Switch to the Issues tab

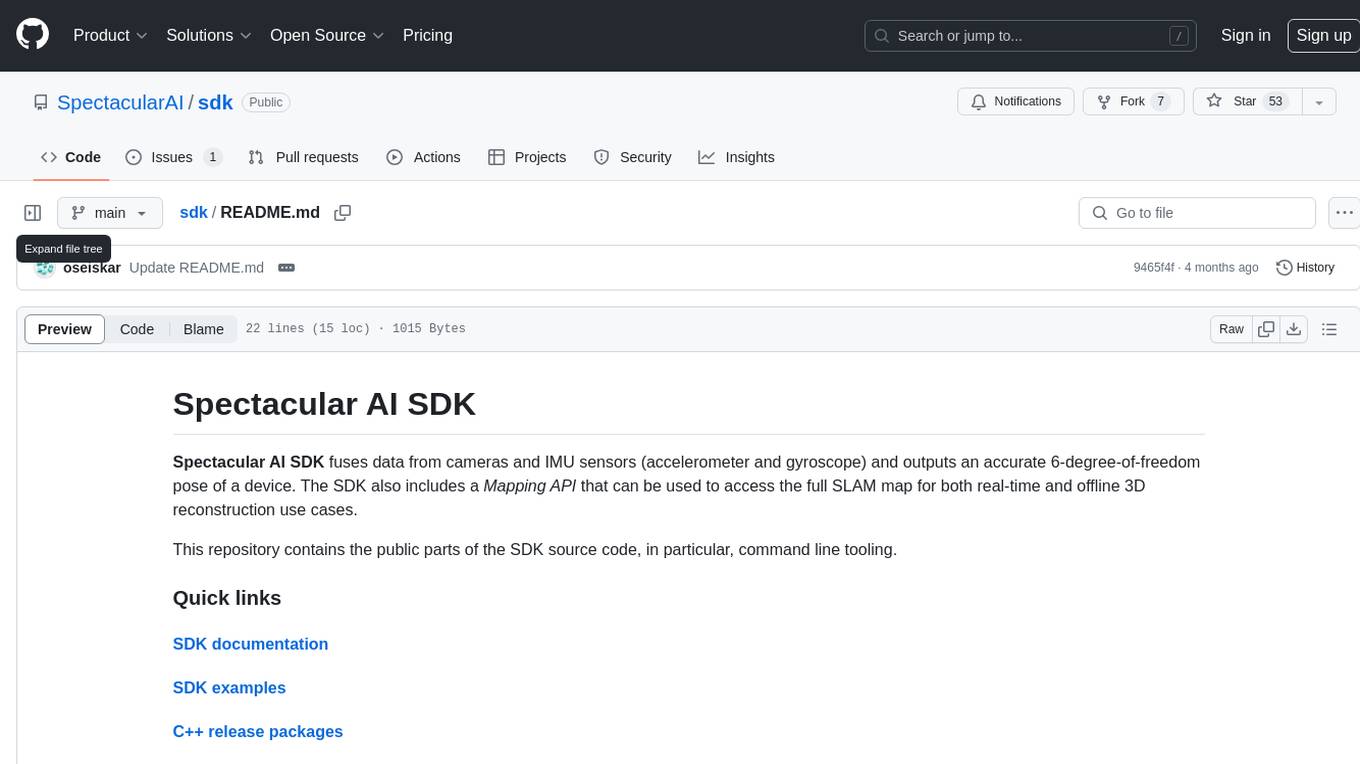click(173, 157)
